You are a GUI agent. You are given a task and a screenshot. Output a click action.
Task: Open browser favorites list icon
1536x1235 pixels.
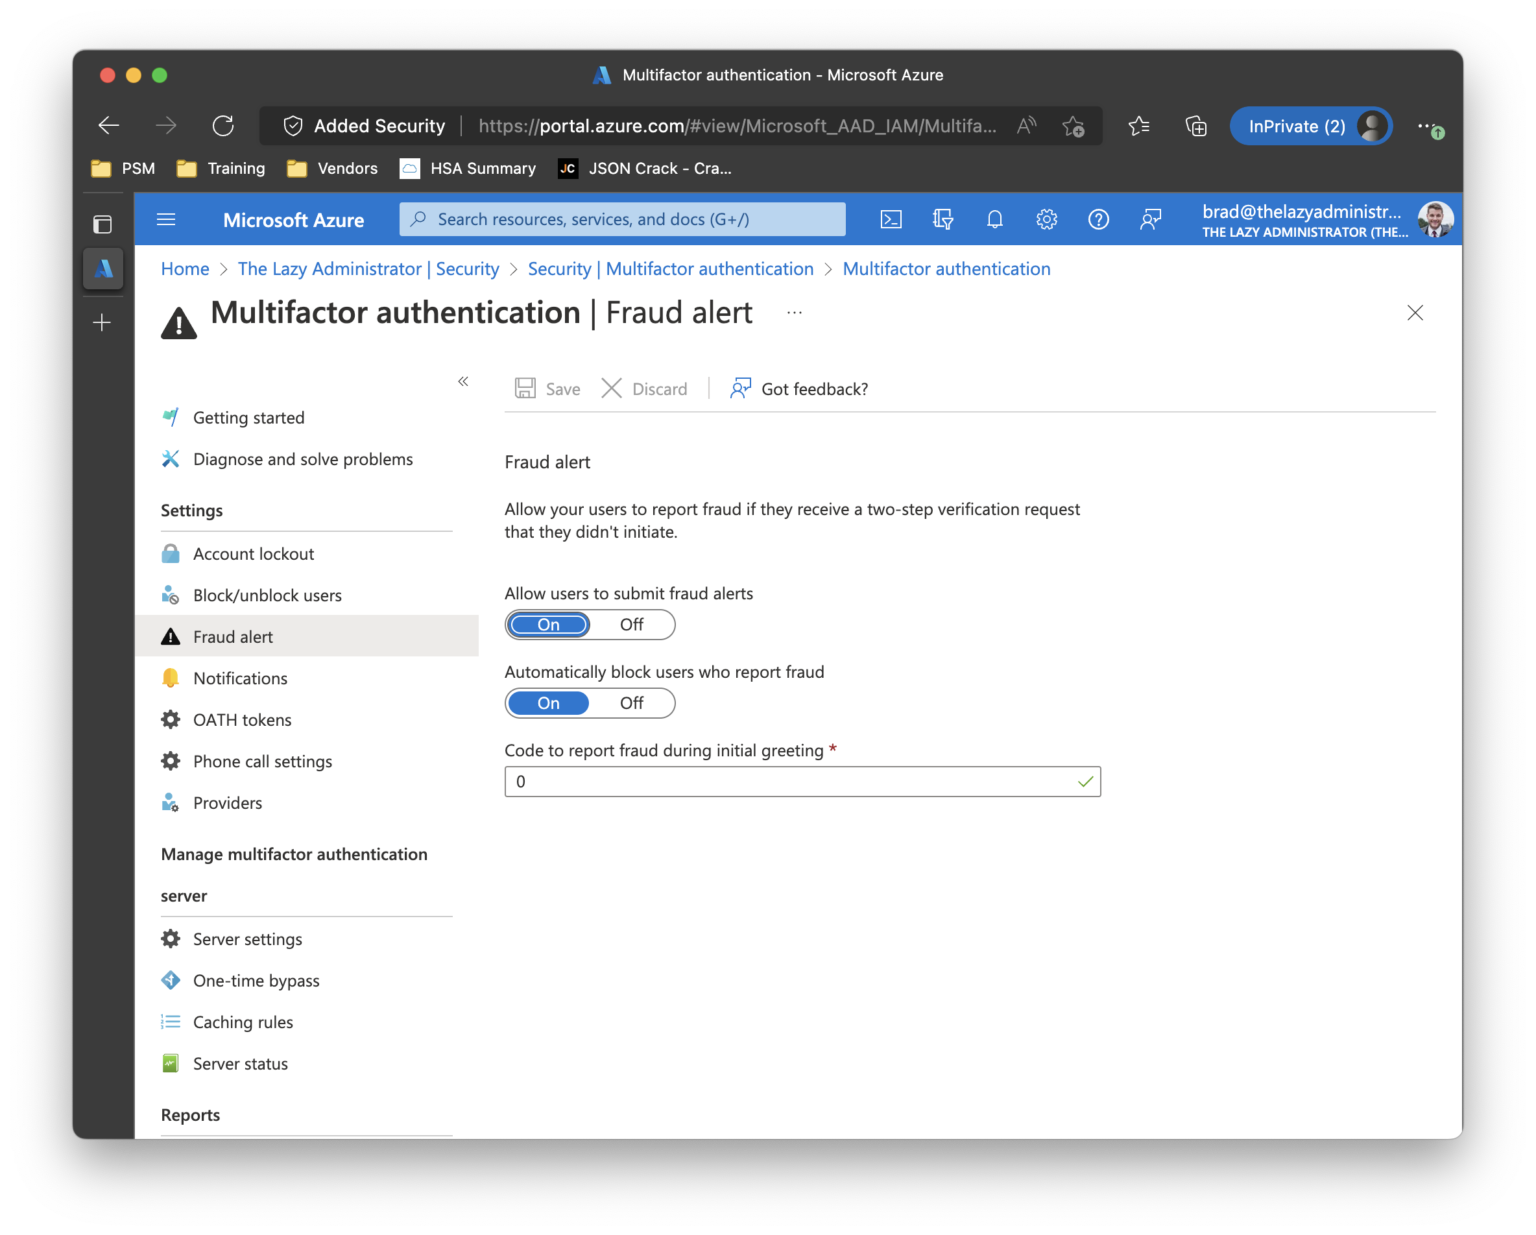click(1139, 126)
